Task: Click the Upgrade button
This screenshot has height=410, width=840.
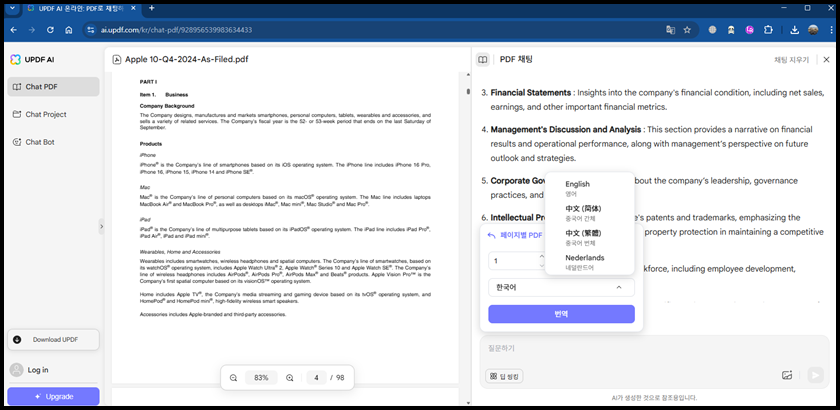Action: pos(53,397)
